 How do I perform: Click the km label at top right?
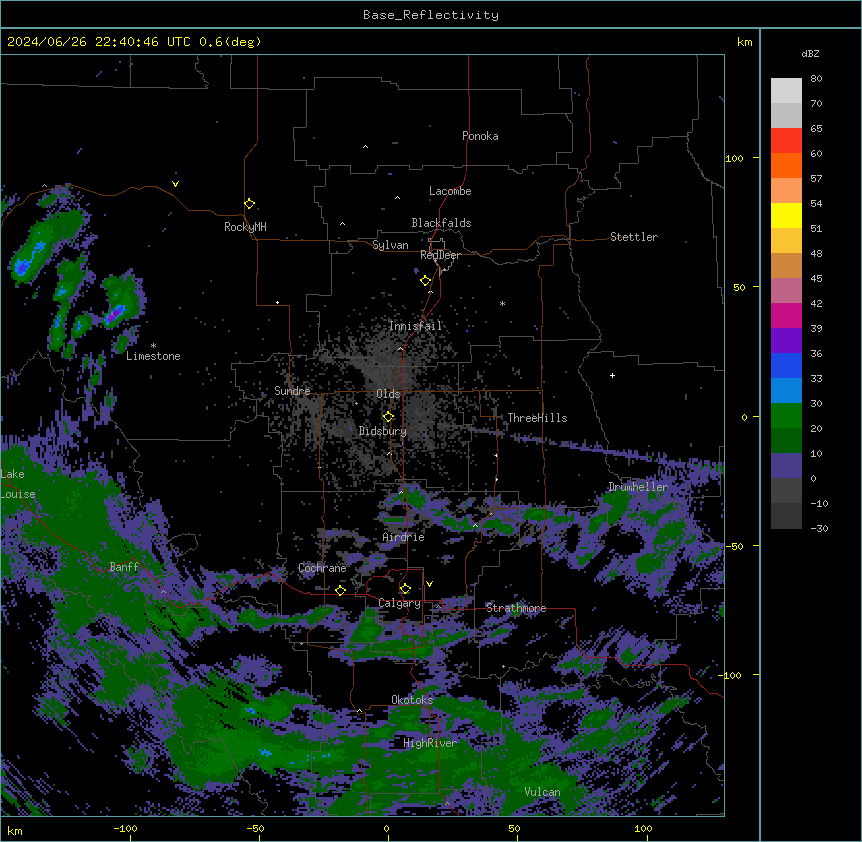pos(745,42)
